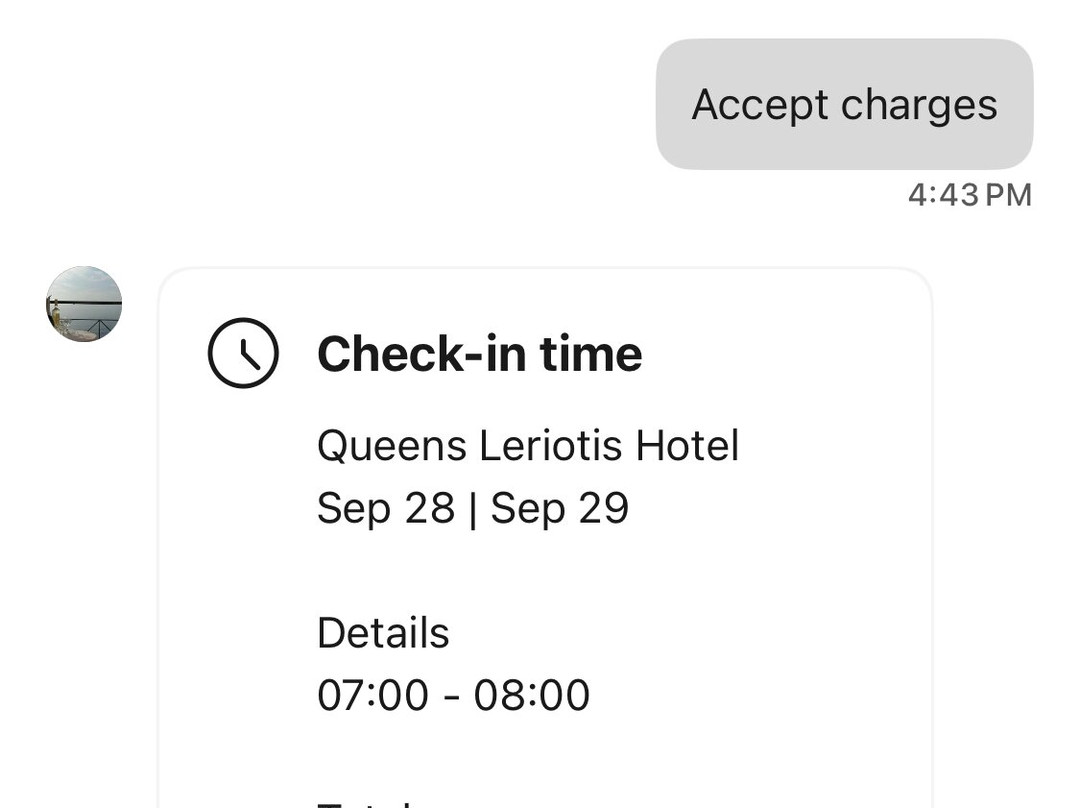Click the Sep 29 date
Image resolution: width=1080 pixels, height=808 pixels.
[560, 508]
